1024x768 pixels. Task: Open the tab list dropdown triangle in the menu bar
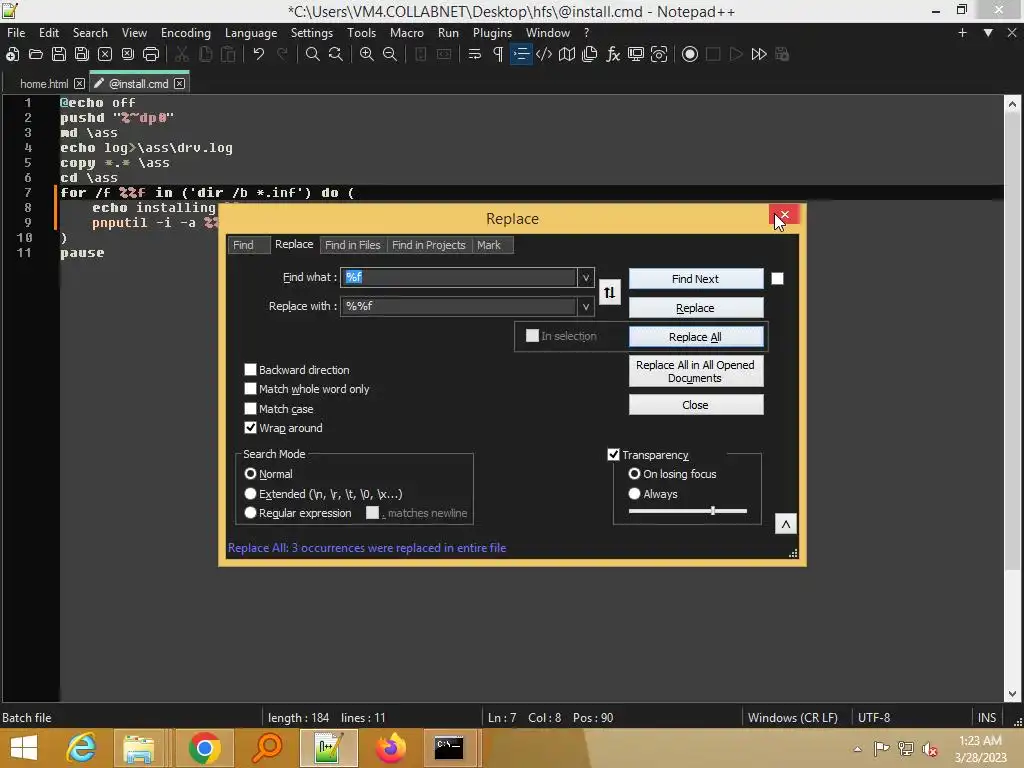tap(988, 33)
